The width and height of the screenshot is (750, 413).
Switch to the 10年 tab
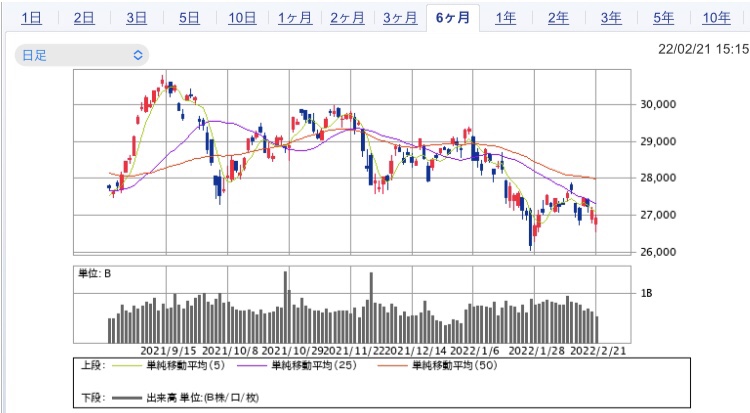click(x=717, y=18)
